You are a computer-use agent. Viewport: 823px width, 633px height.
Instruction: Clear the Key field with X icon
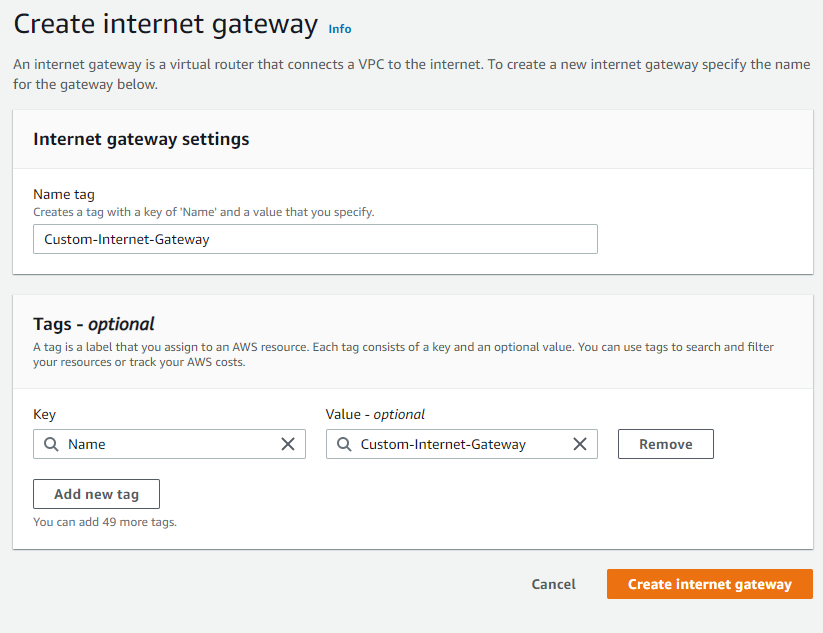click(288, 444)
